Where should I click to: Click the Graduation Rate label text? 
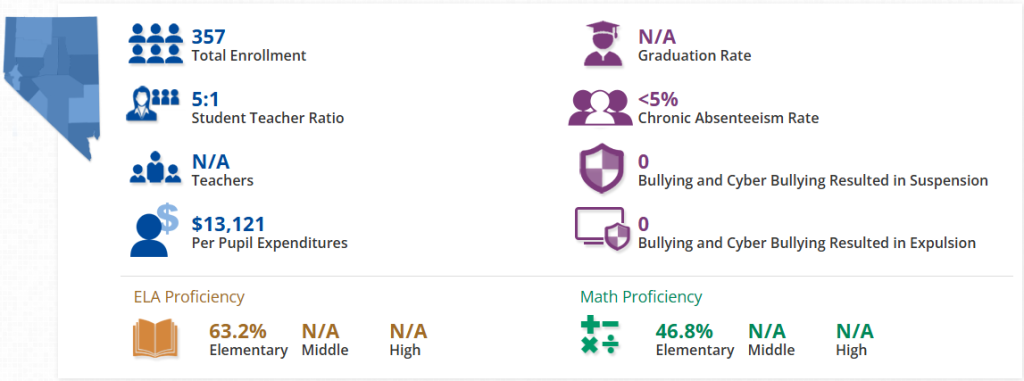point(695,56)
